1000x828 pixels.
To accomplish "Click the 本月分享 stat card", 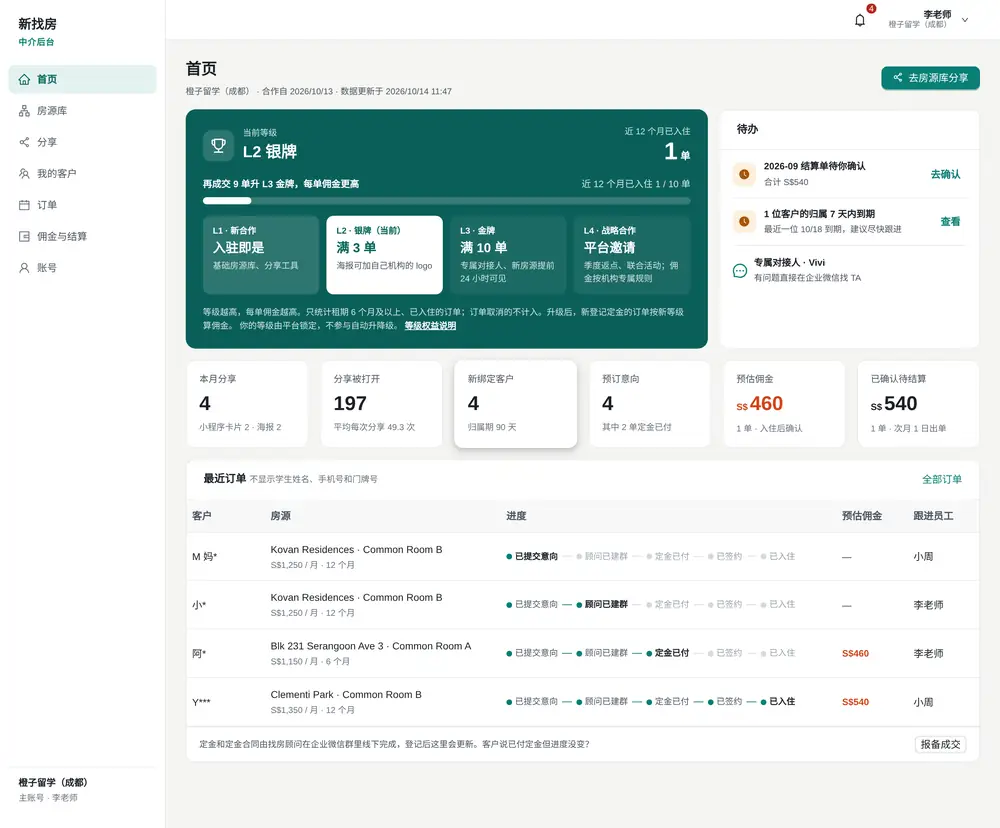I will [x=247, y=404].
